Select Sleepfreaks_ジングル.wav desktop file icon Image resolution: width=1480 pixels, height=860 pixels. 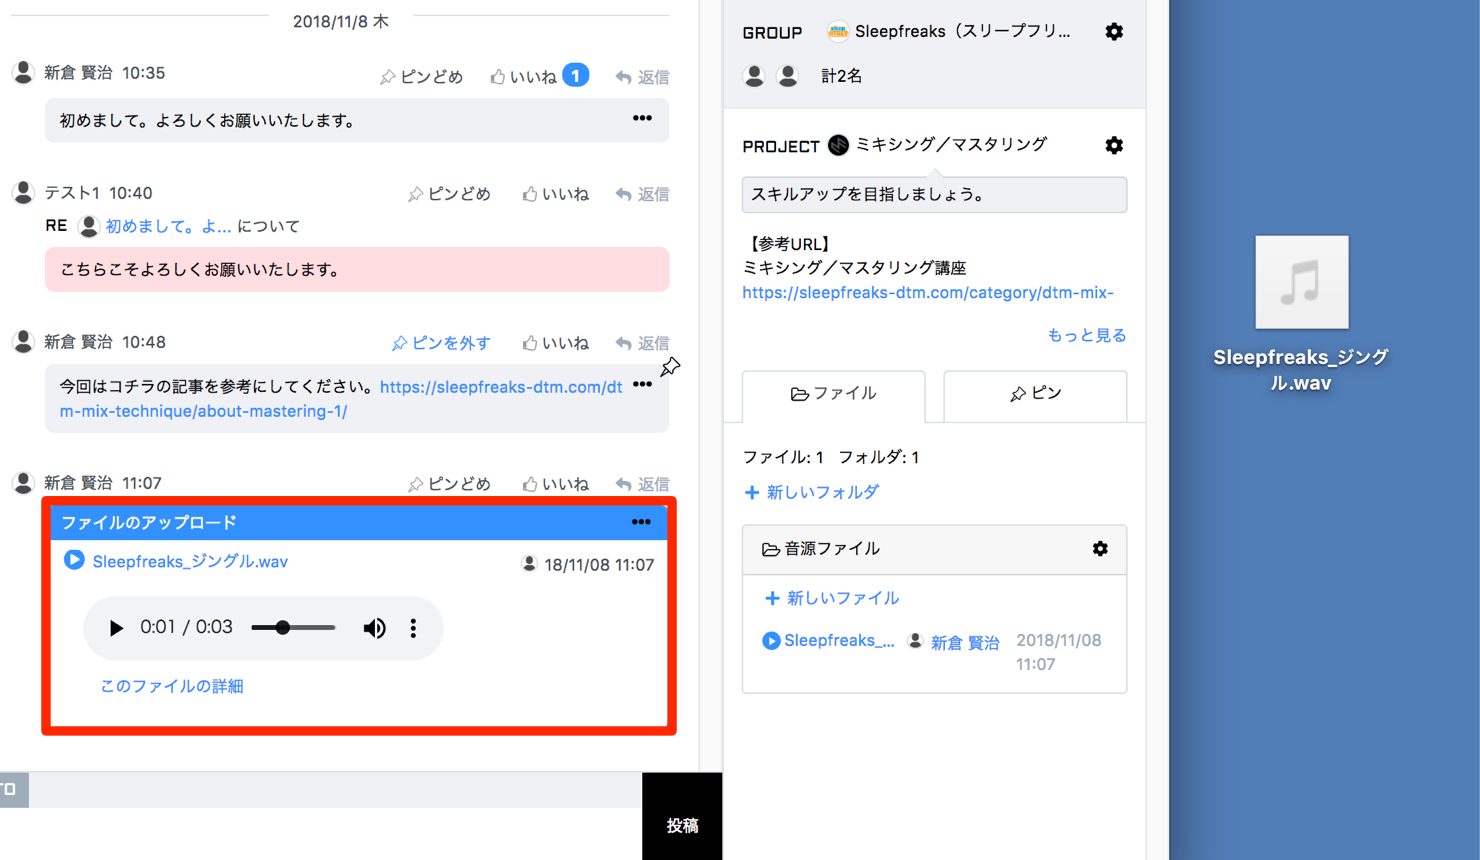pos(1301,282)
